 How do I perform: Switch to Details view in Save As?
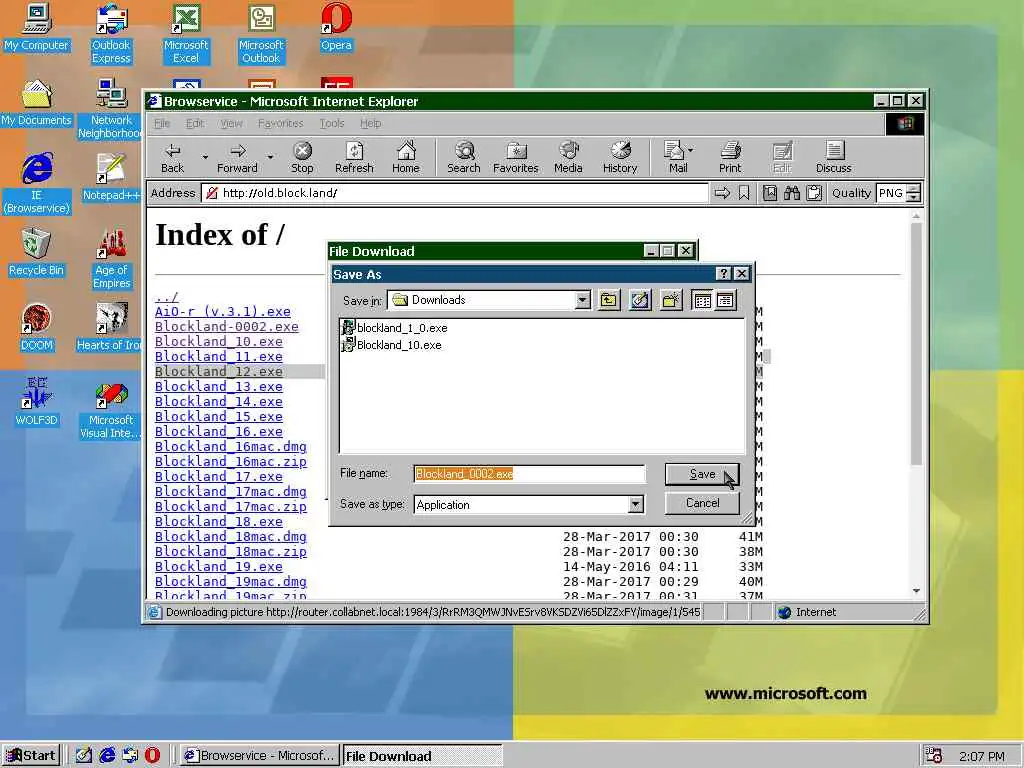coord(725,300)
